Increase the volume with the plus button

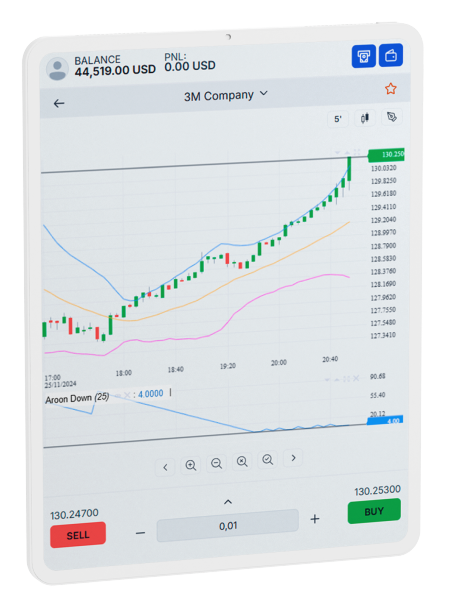(315, 519)
